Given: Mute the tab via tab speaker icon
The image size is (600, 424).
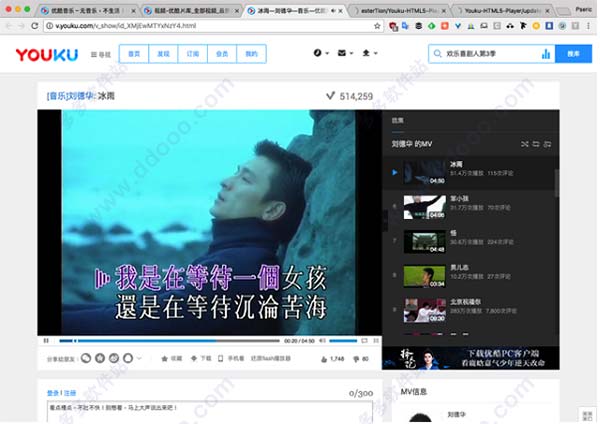Looking at the screenshot, I should click(x=333, y=11).
